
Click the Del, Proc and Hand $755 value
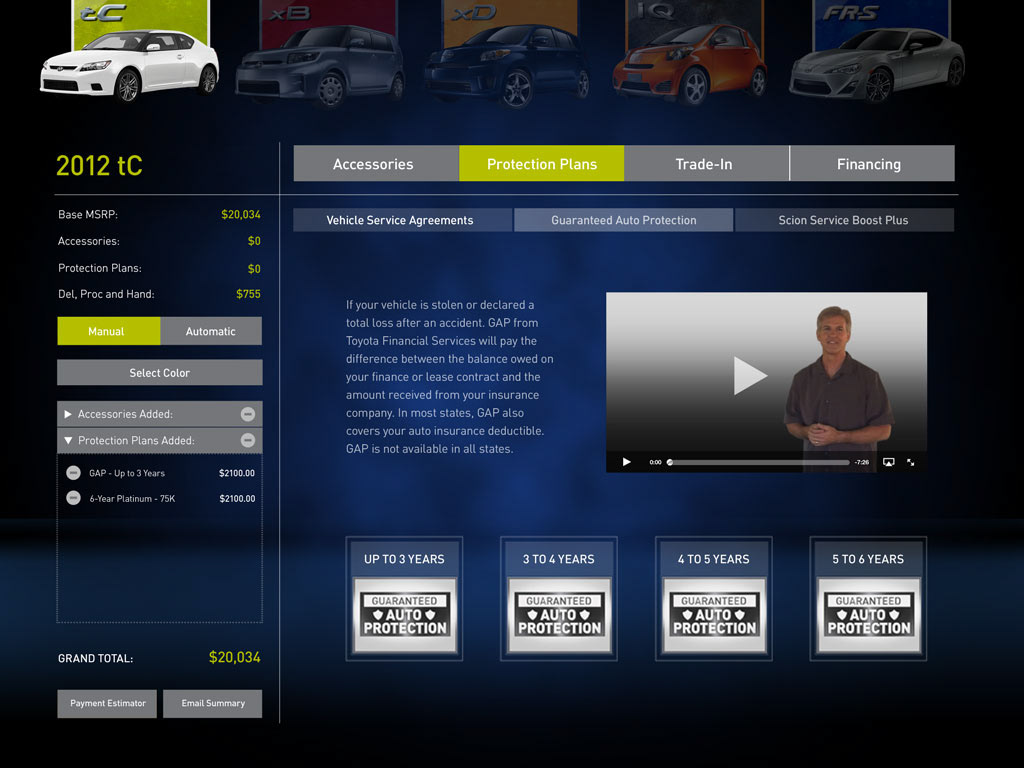coord(248,294)
